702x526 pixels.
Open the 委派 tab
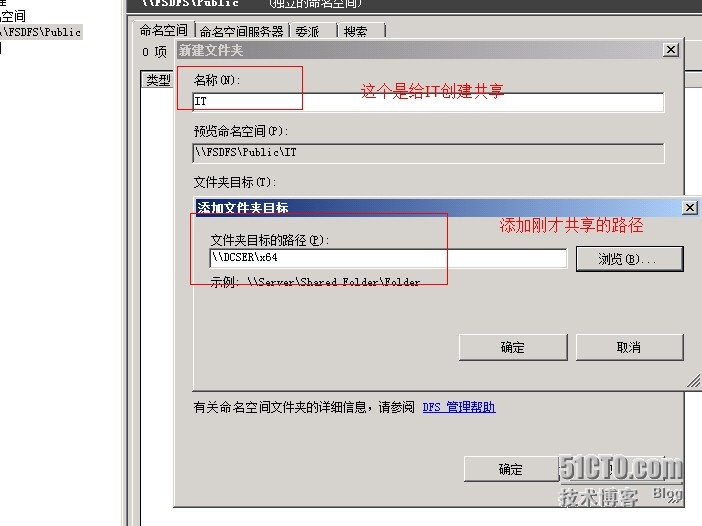tap(313, 31)
